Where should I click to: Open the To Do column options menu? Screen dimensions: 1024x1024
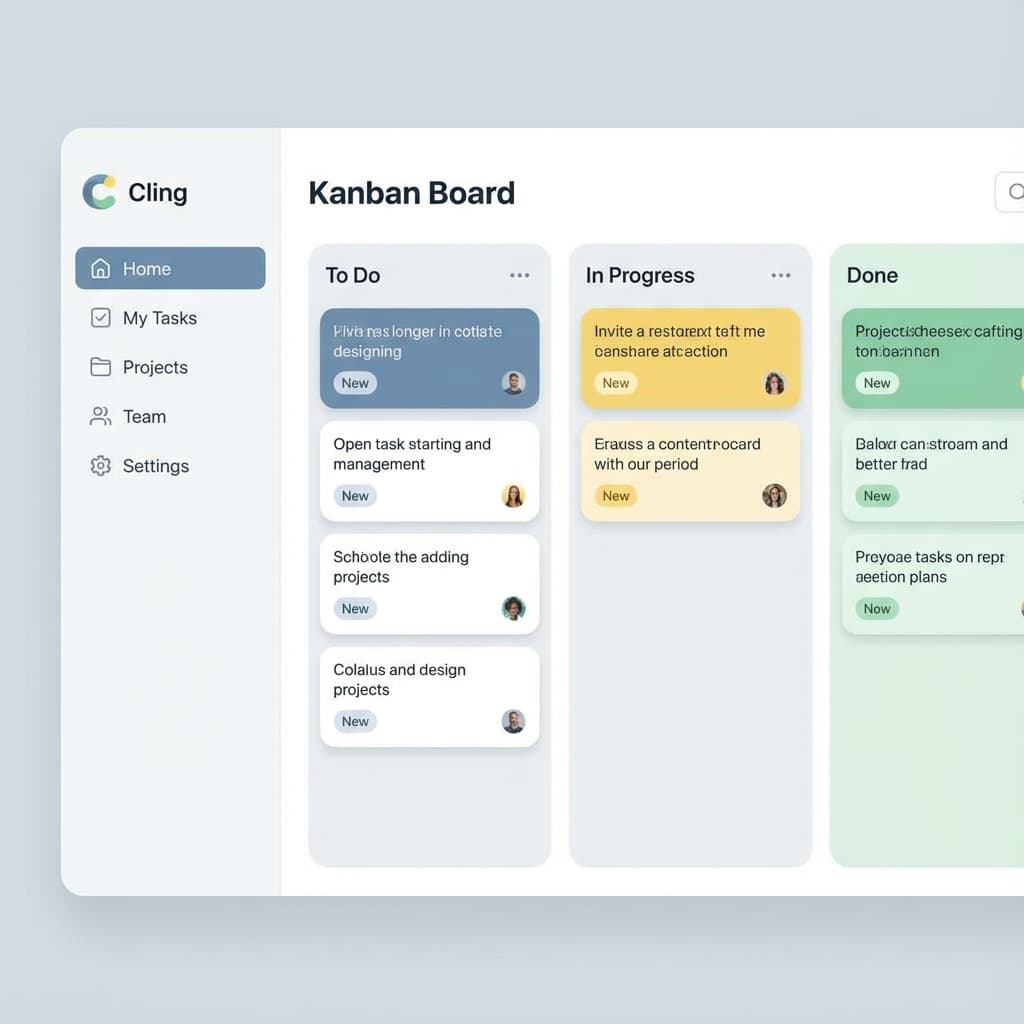(519, 274)
